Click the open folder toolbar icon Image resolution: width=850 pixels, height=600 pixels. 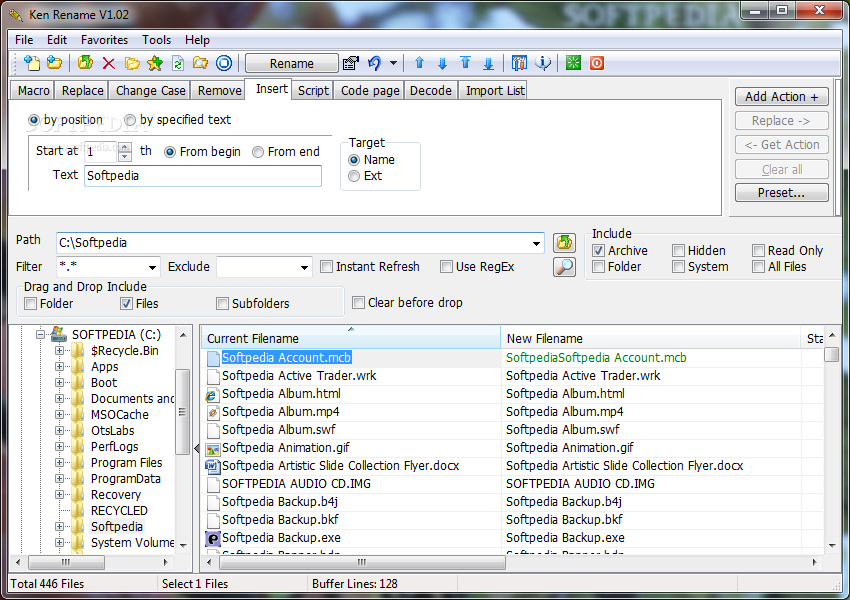(x=132, y=63)
